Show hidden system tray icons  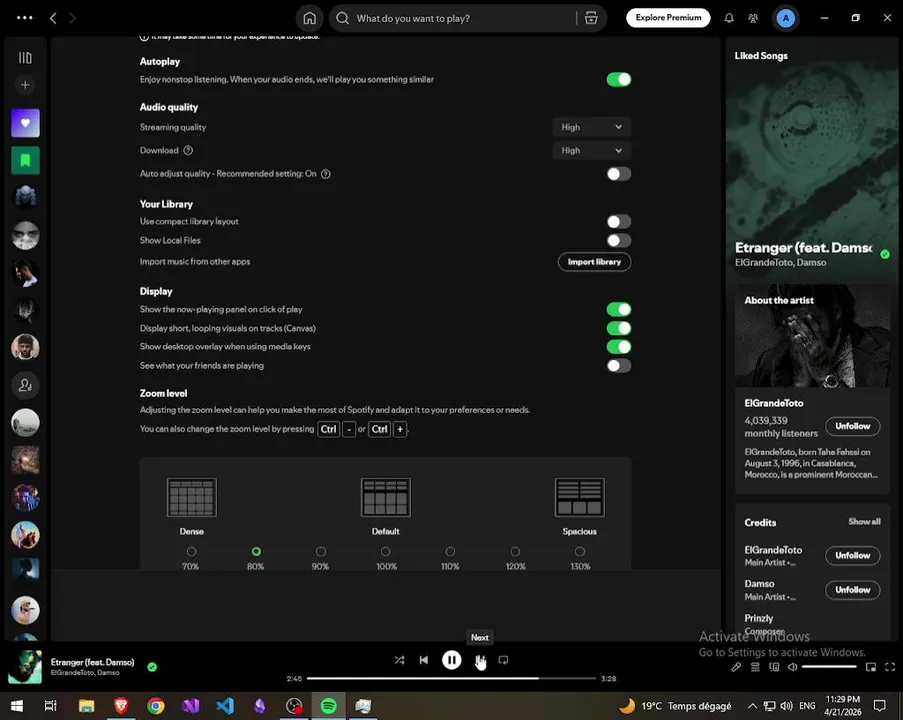point(752,706)
